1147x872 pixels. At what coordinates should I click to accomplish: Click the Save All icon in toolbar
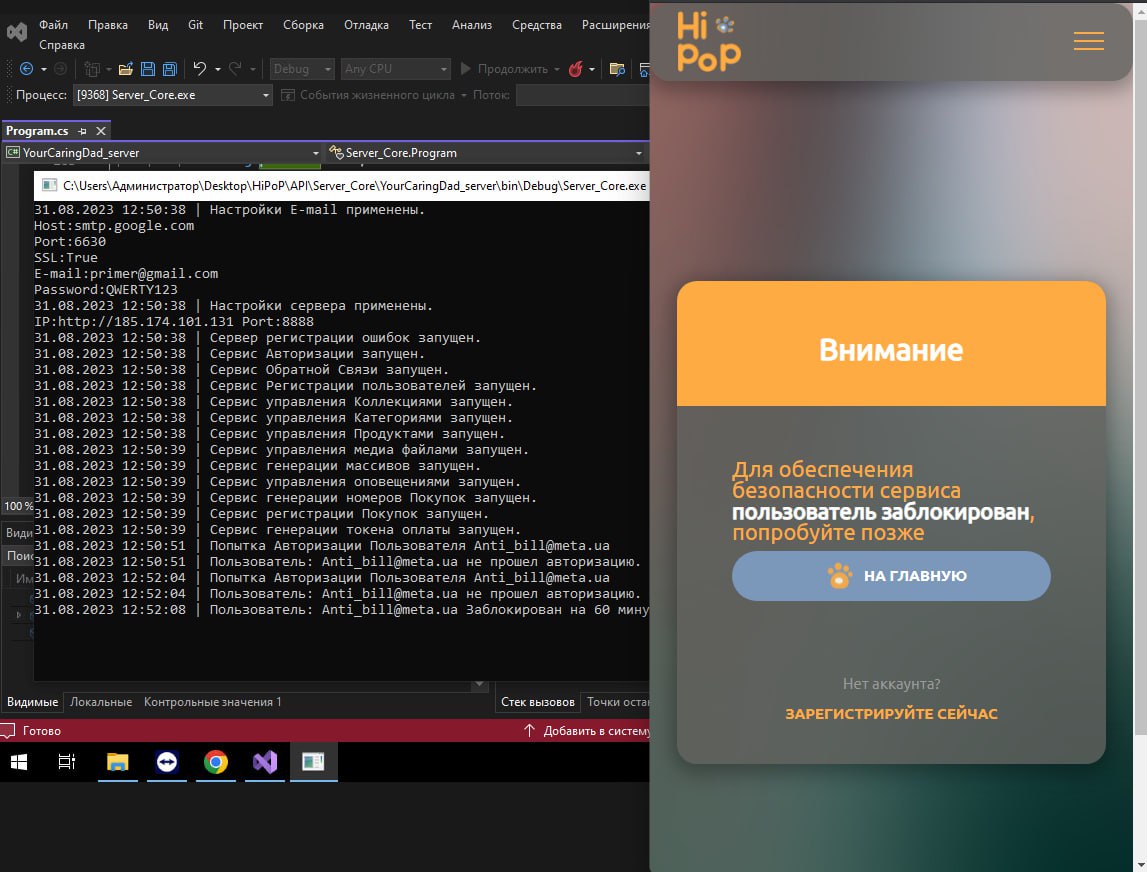pyautogui.click(x=169, y=69)
